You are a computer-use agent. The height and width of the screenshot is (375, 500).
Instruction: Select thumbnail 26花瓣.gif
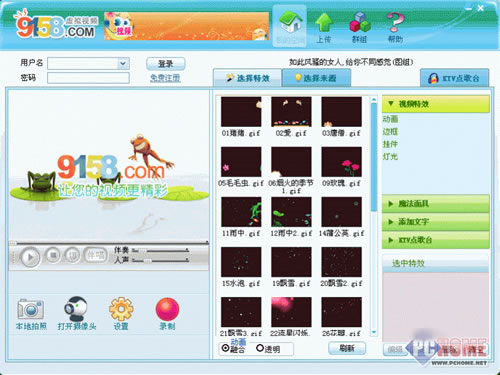tap(341, 312)
